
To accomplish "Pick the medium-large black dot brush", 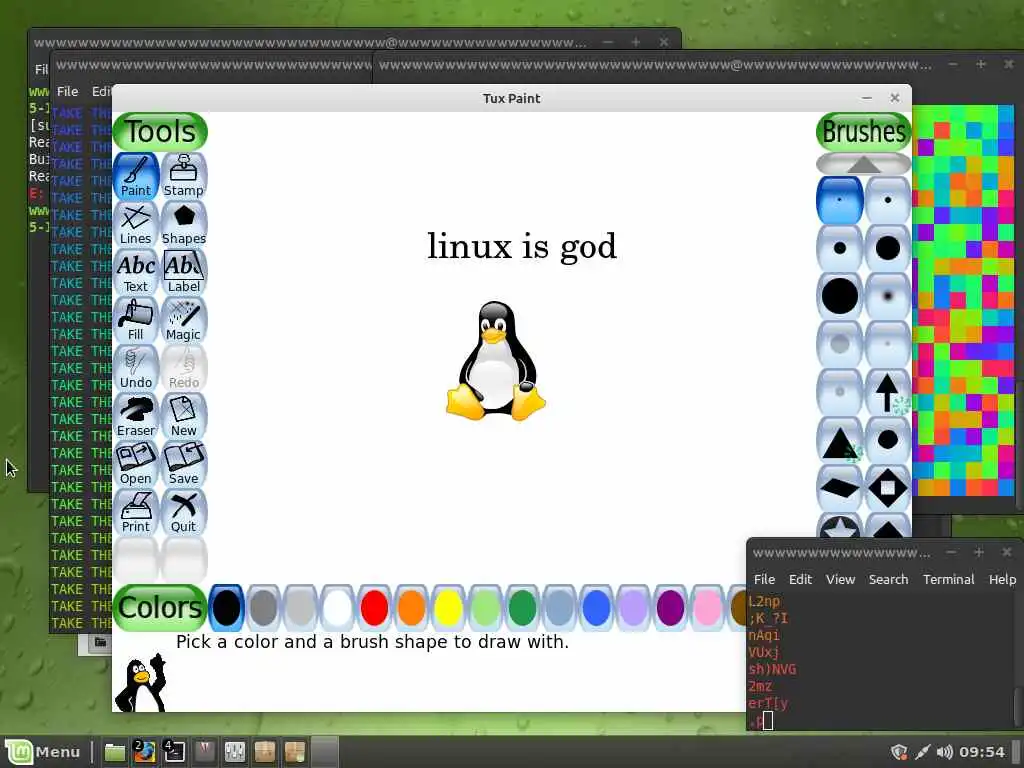I will [888, 248].
